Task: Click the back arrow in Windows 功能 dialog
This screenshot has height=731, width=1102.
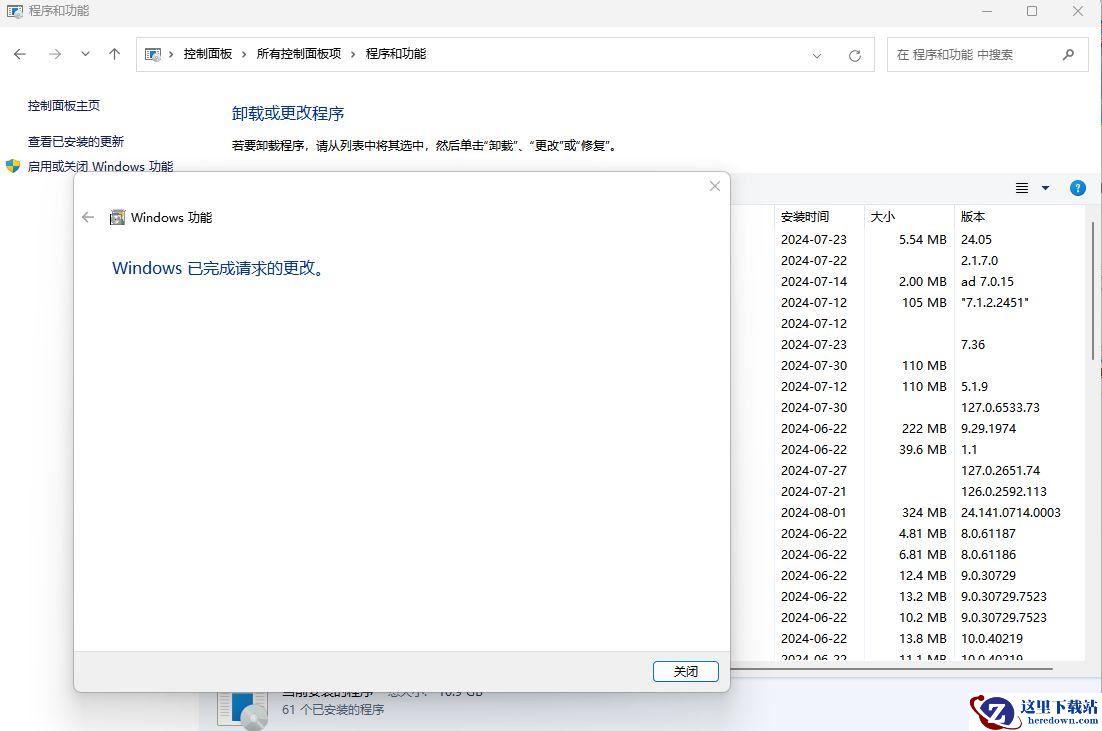Action: point(88,217)
